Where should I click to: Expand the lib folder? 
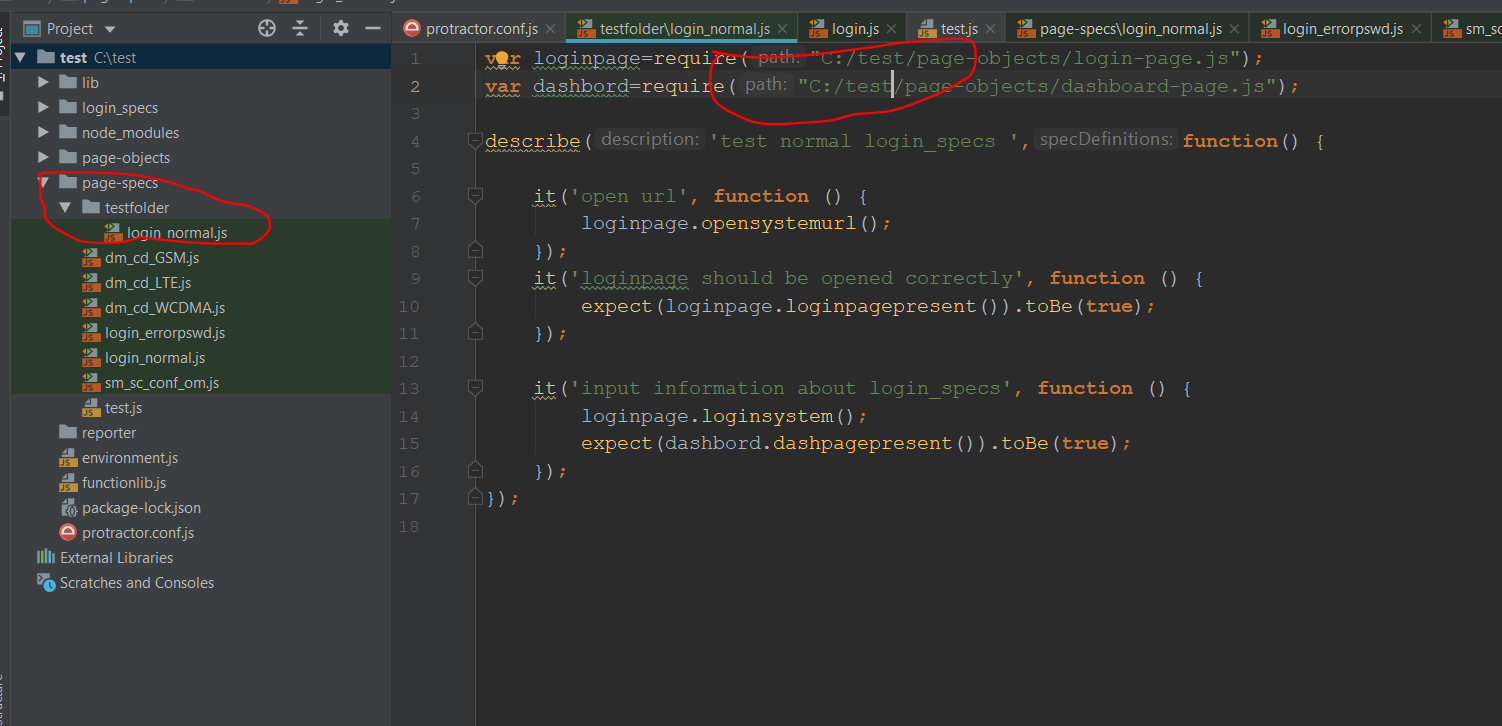click(44, 82)
